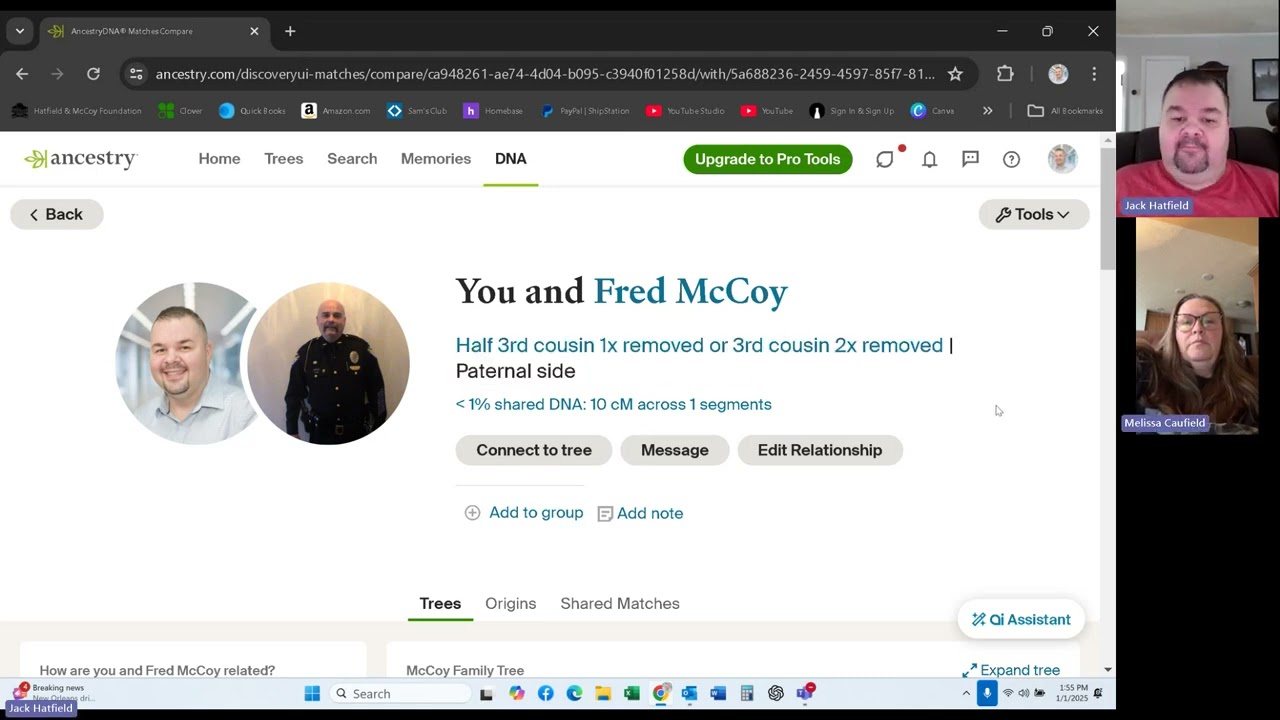Open the Trees menu item
1280x720 pixels.
284,159
